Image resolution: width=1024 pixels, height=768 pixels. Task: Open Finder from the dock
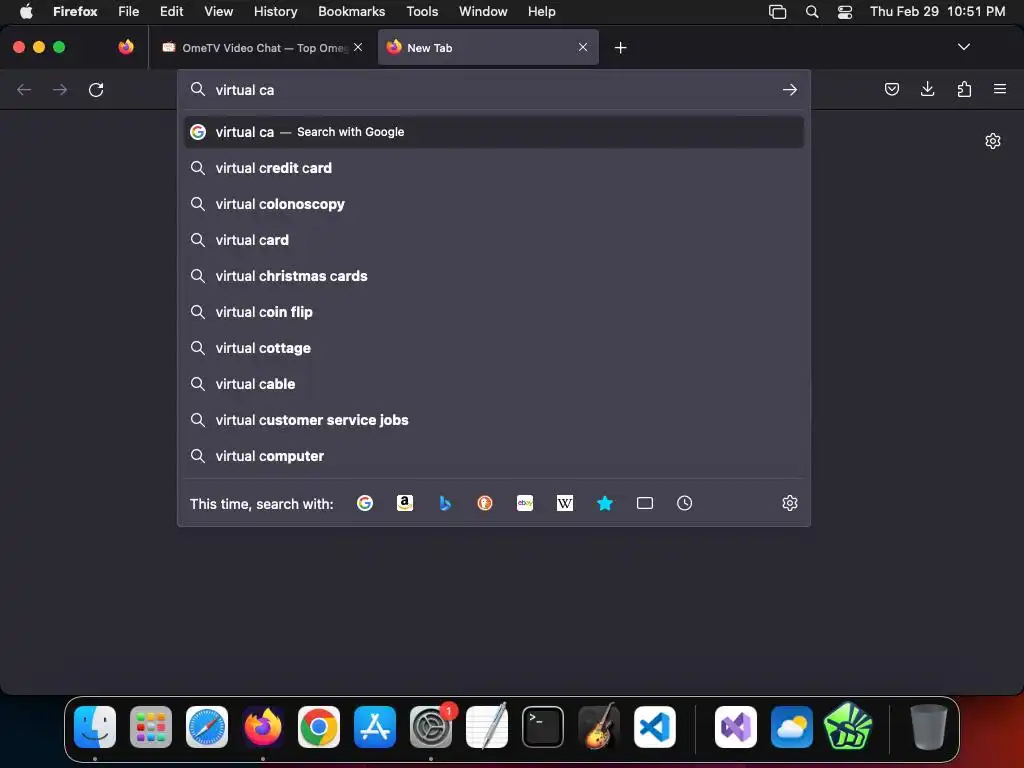95,726
